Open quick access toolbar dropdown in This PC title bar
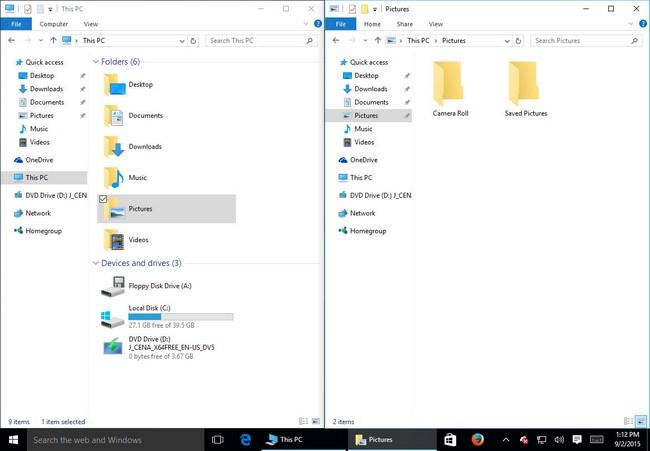 50,9
